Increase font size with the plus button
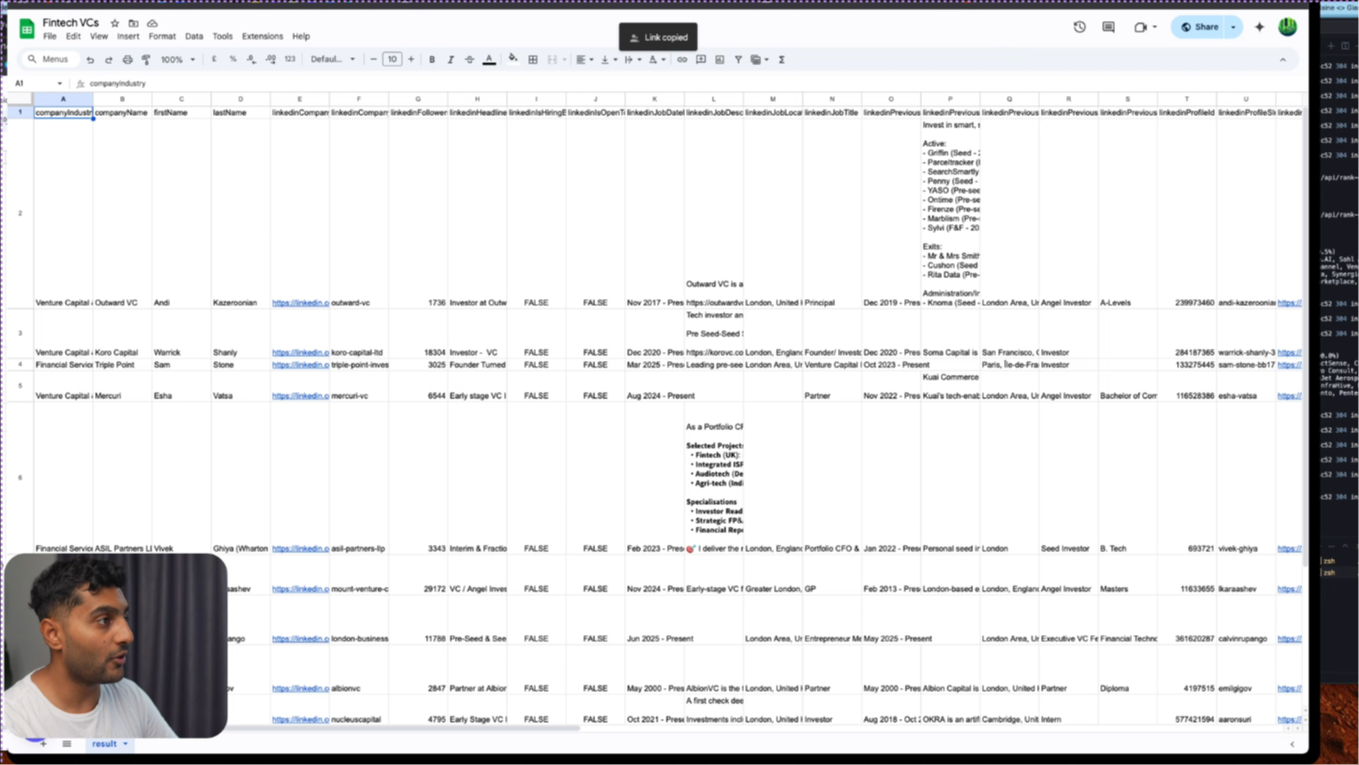Image resolution: width=1359 pixels, height=765 pixels. click(411, 60)
